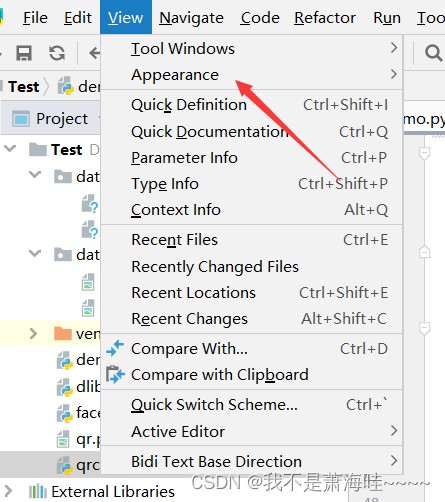This screenshot has height=502, width=445.
Task: Click the Back navigation arrow icon
Action: (95, 53)
